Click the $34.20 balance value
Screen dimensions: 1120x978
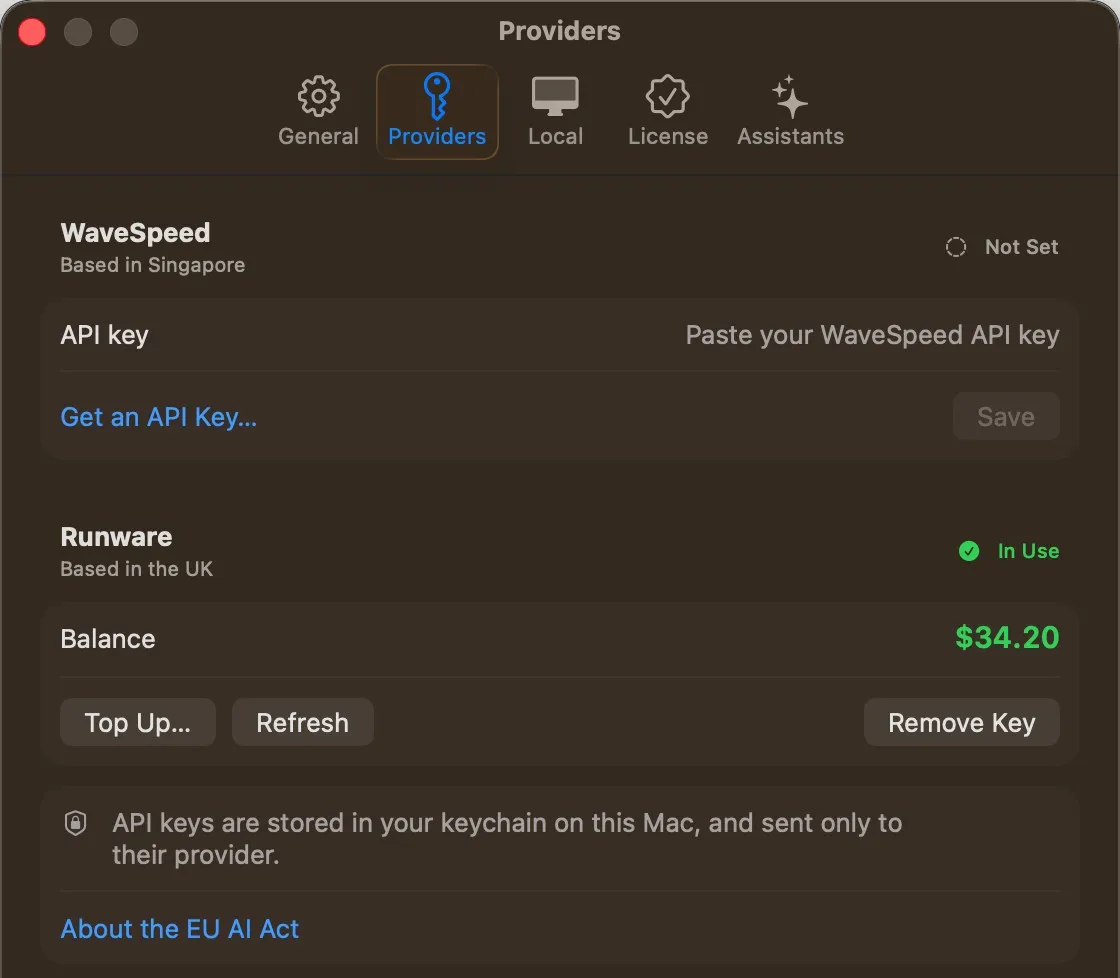pyautogui.click(x=1007, y=637)
